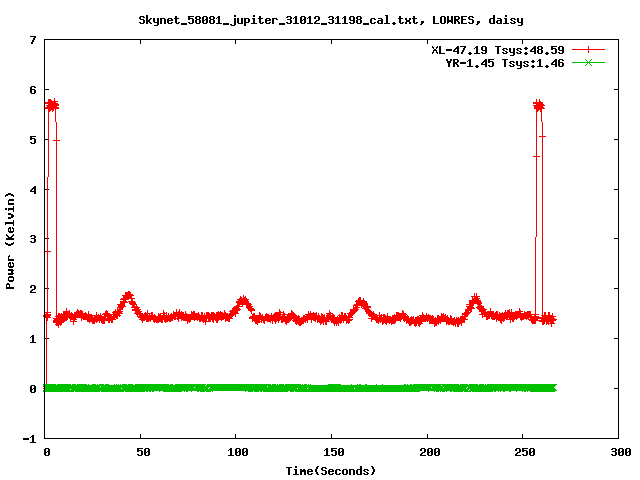Click y-axis tick label -1
Viewport: 640px width, 480px height.
pos(29,439)
